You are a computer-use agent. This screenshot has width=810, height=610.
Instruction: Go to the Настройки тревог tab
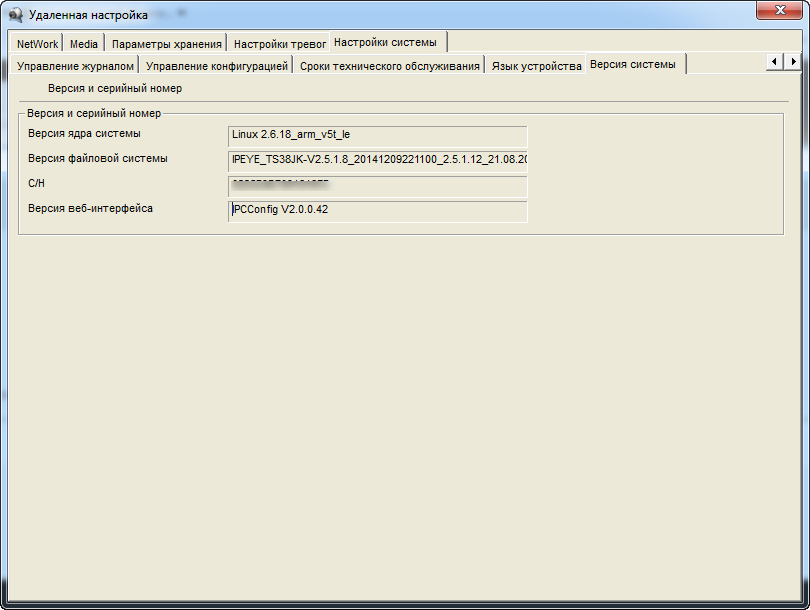click(x=279, y=44)
